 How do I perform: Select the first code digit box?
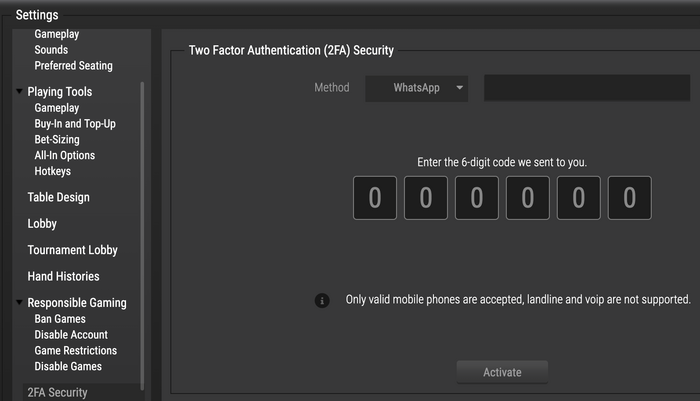tap(375, 198)
